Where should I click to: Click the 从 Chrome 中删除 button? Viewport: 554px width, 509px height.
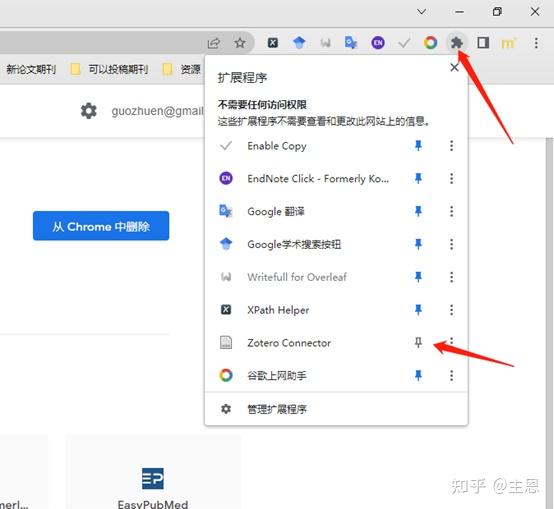[x=101, y=226]
